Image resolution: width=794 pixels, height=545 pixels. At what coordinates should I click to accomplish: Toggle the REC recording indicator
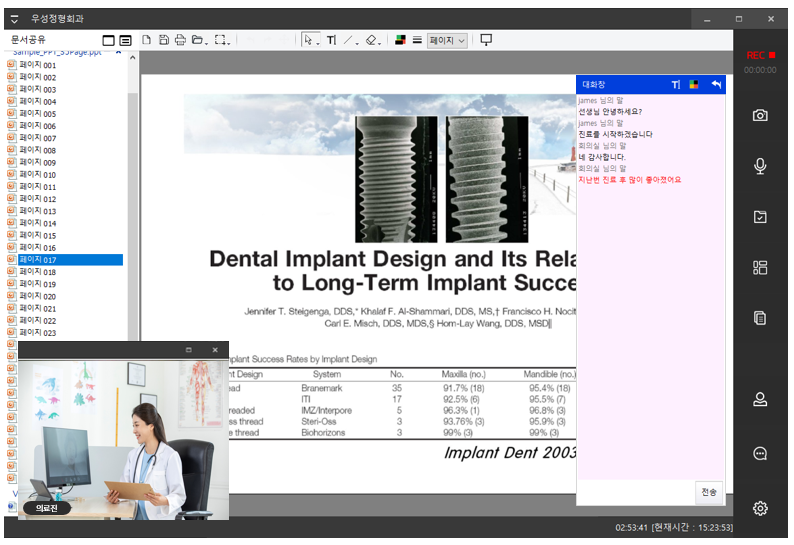click(760, 56)
